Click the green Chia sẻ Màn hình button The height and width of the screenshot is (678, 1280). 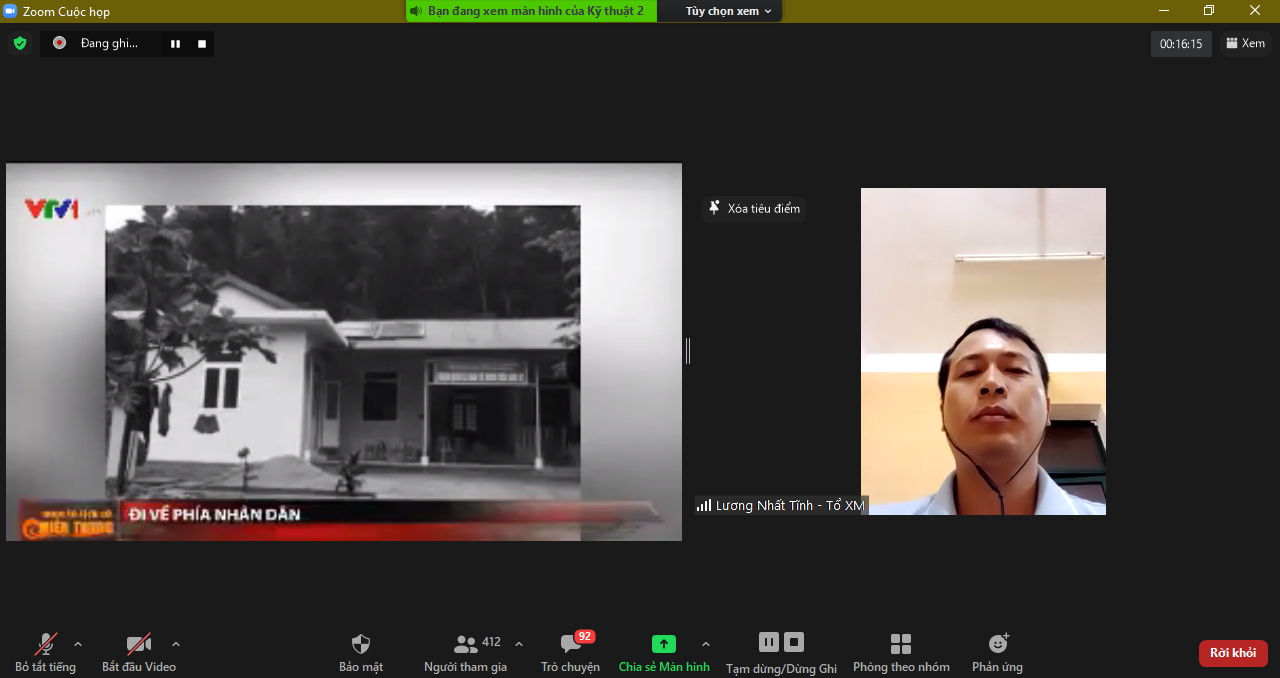[664, 652]
